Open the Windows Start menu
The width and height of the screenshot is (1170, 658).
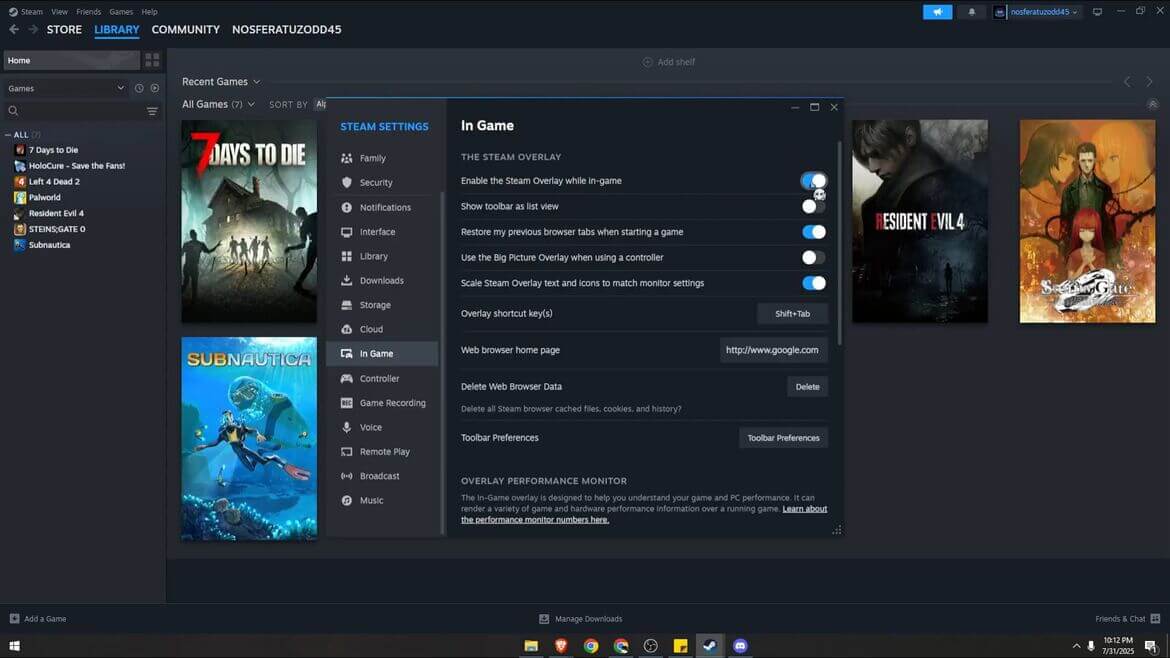[14, 645]
